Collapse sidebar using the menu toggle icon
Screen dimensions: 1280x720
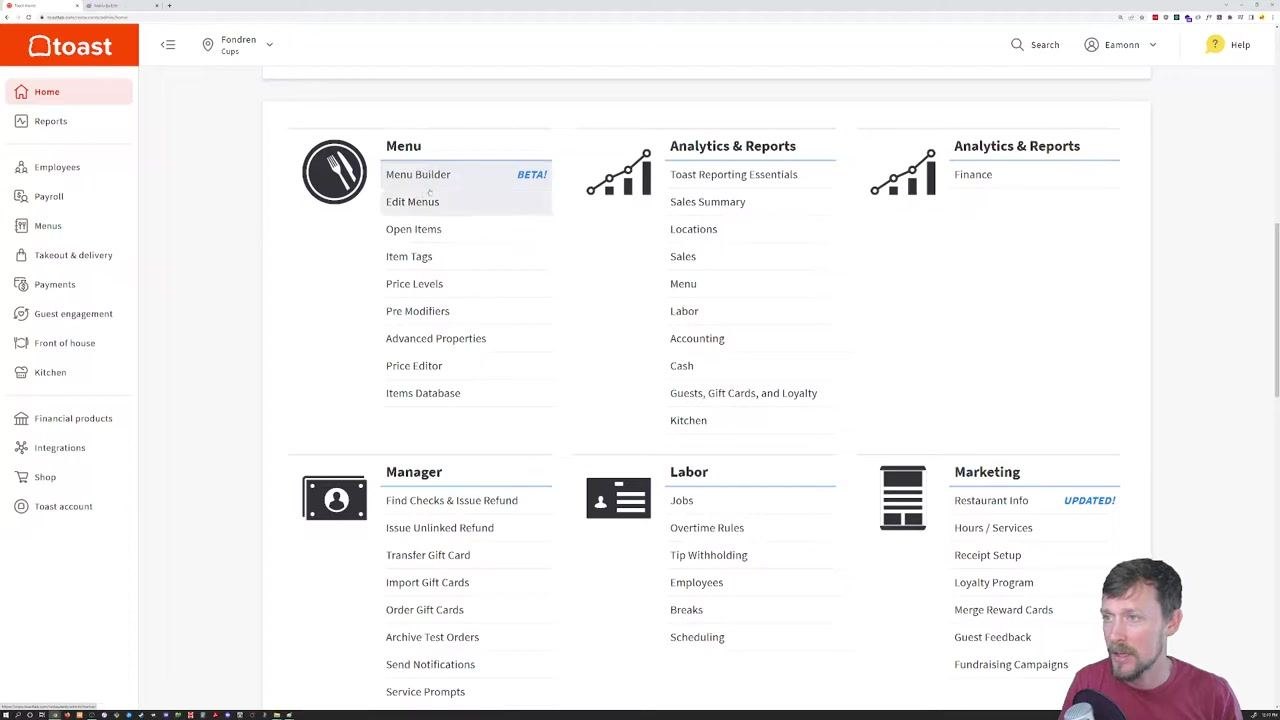click(168, 45)
